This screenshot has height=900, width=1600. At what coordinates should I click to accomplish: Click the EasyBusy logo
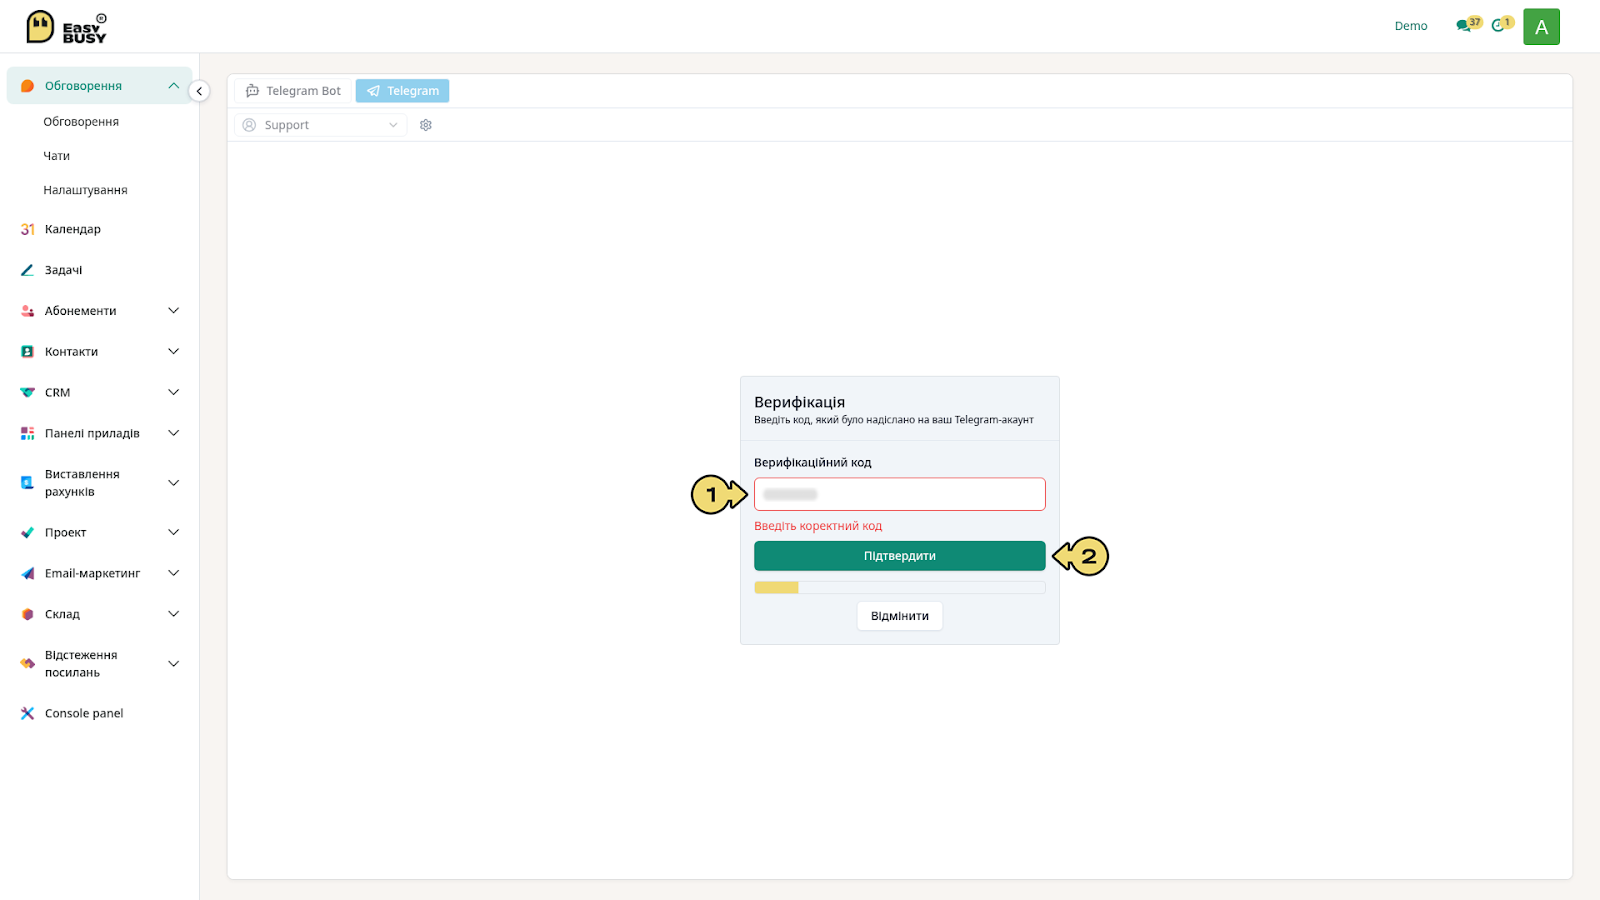66,27
